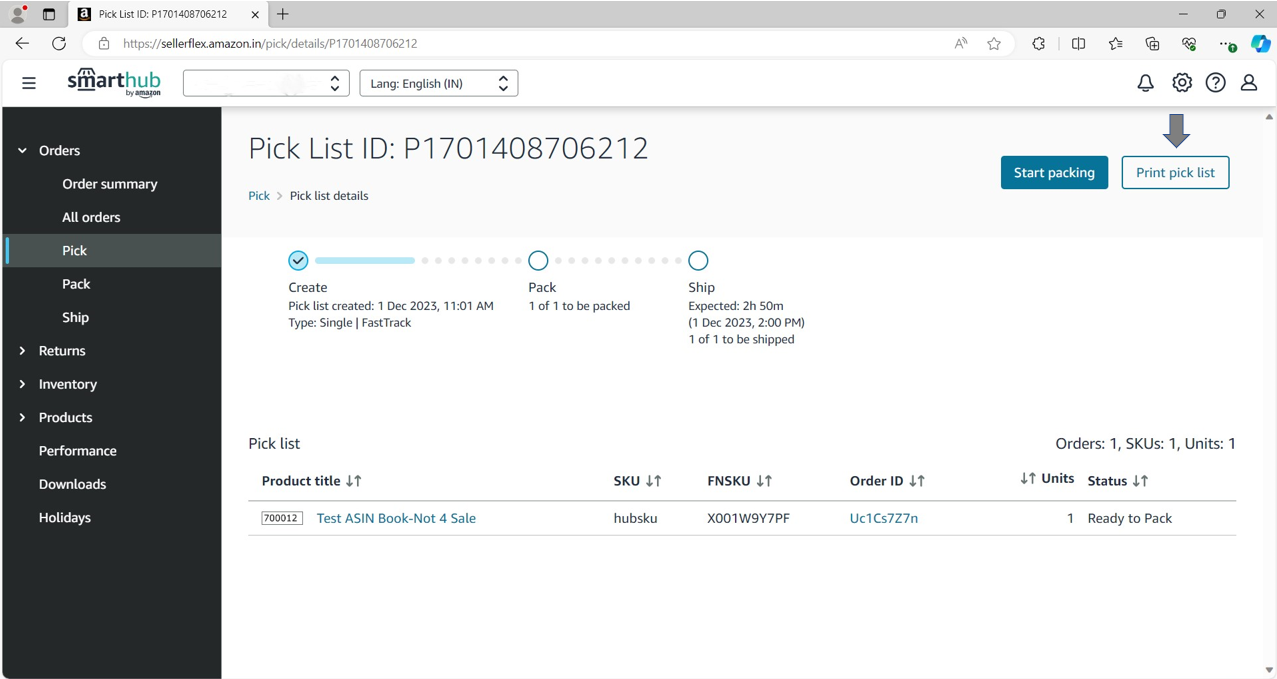
Task: View site information lock icon
Action: pos(103,43)
